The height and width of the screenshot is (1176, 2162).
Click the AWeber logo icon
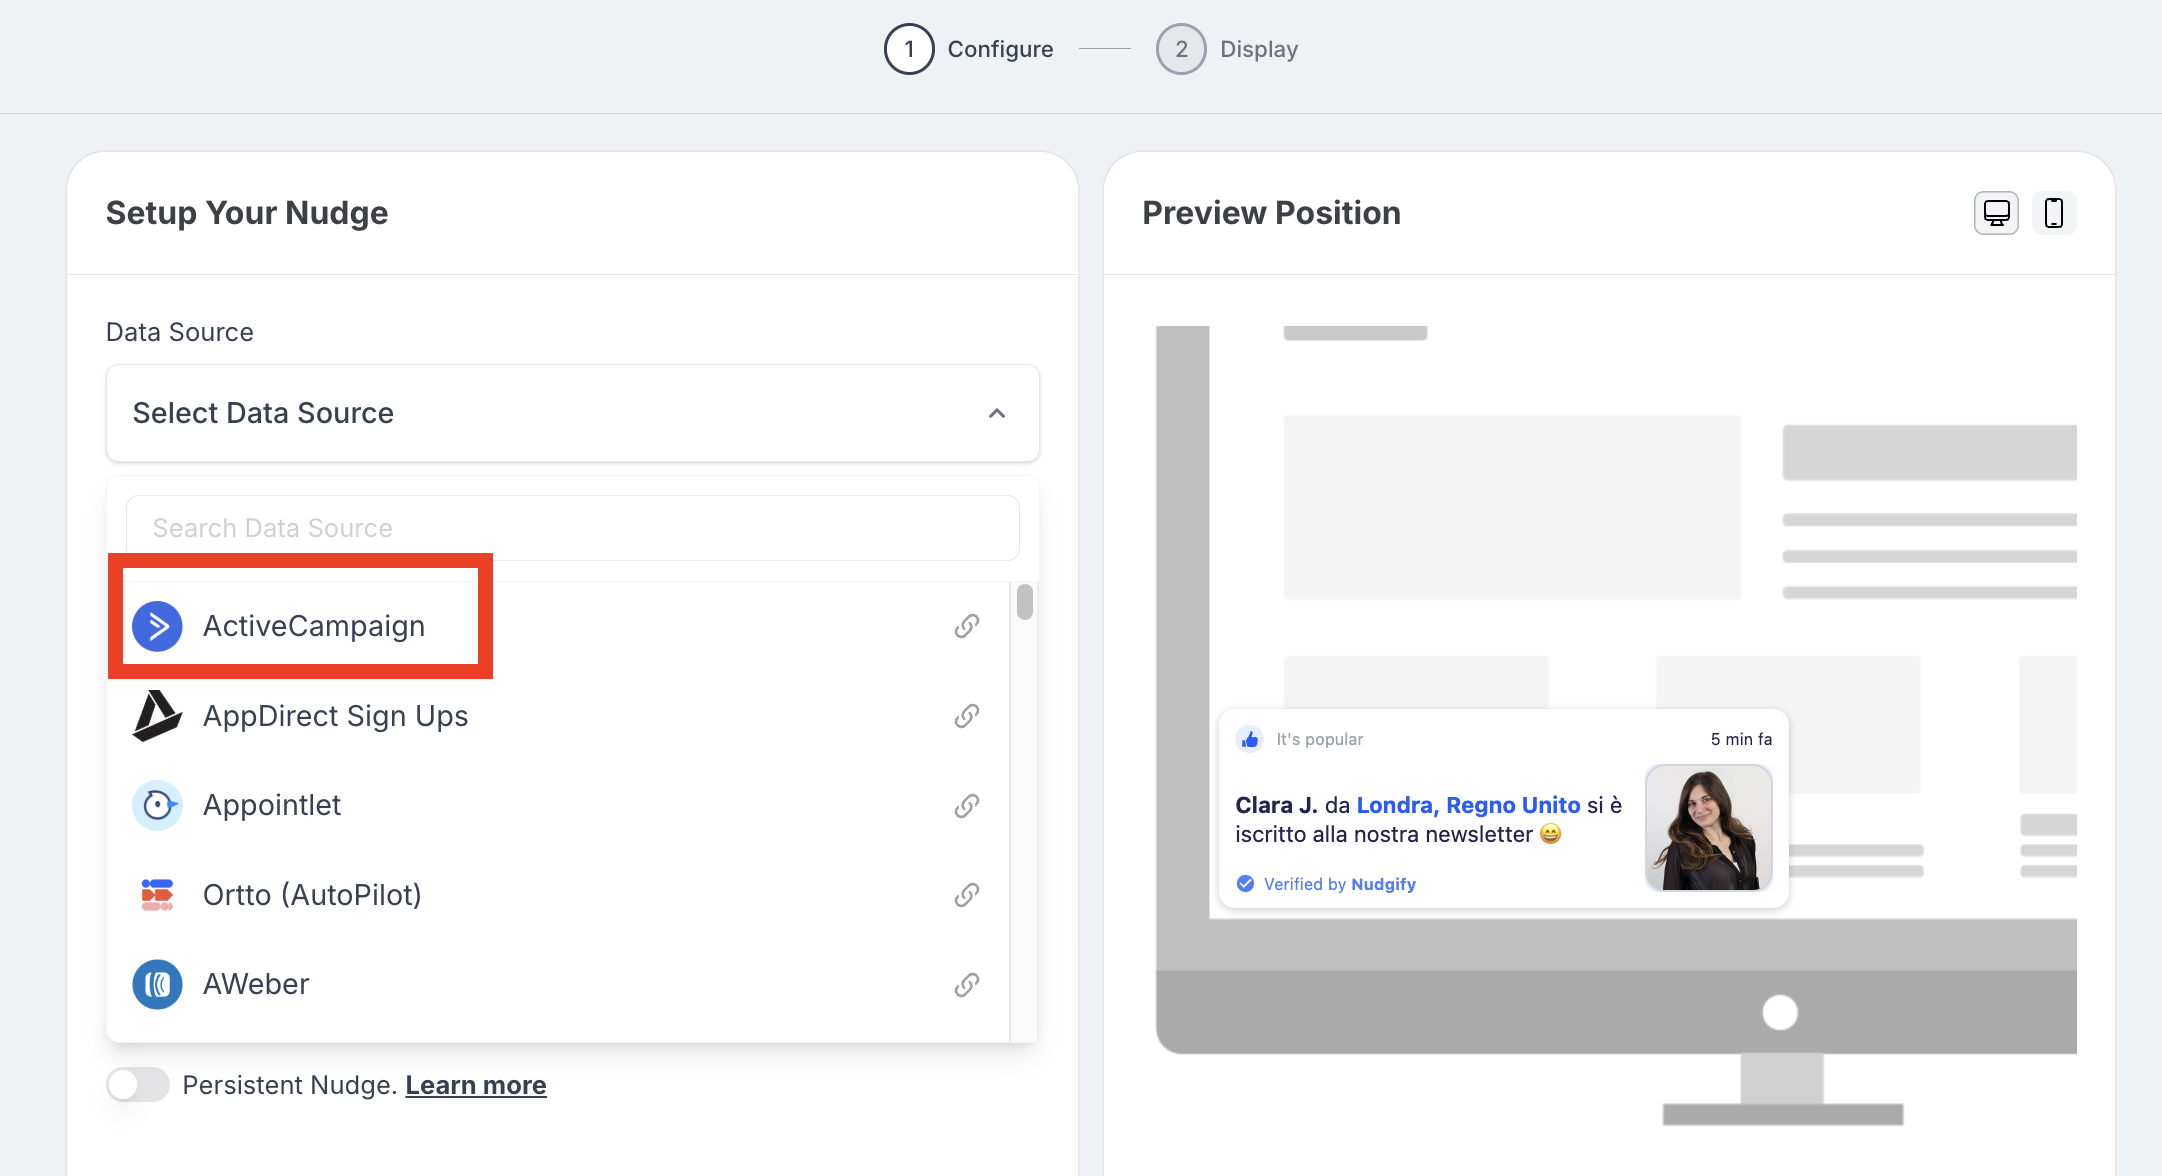tap(157, 984)
